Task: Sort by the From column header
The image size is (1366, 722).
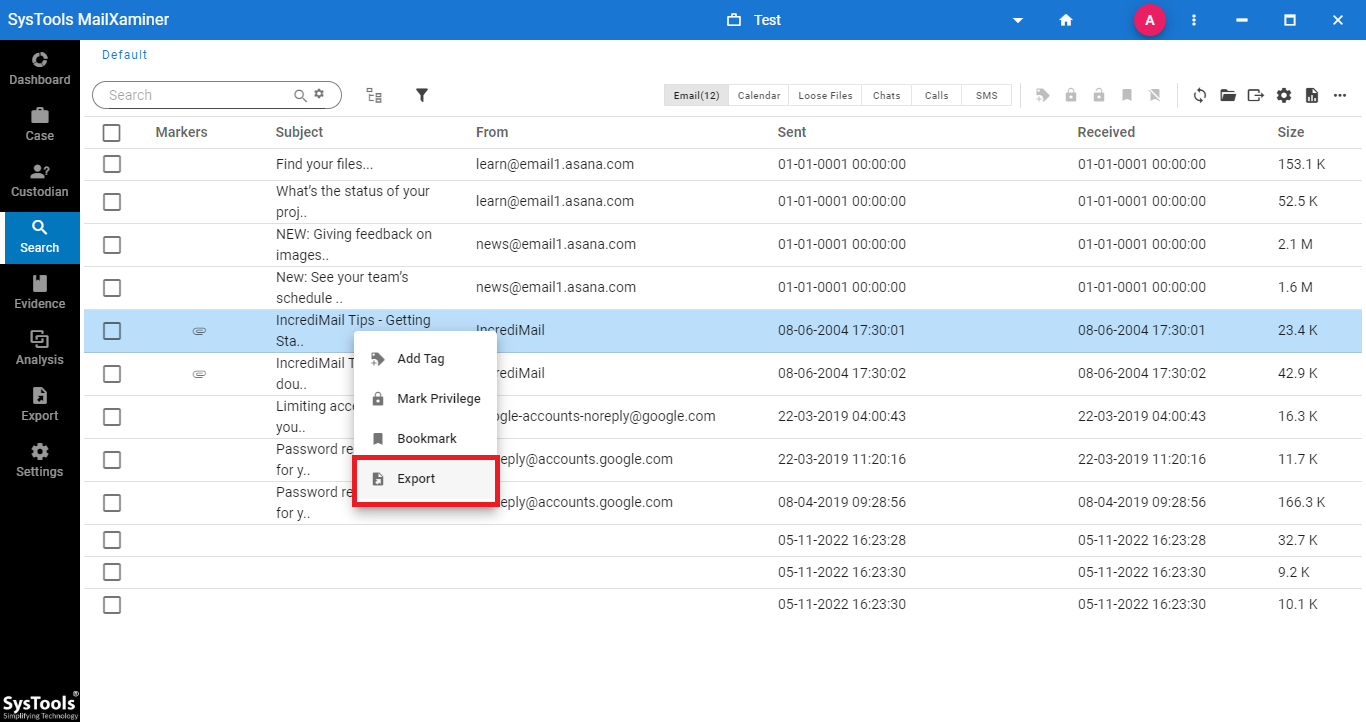Action: pos(492,132)
